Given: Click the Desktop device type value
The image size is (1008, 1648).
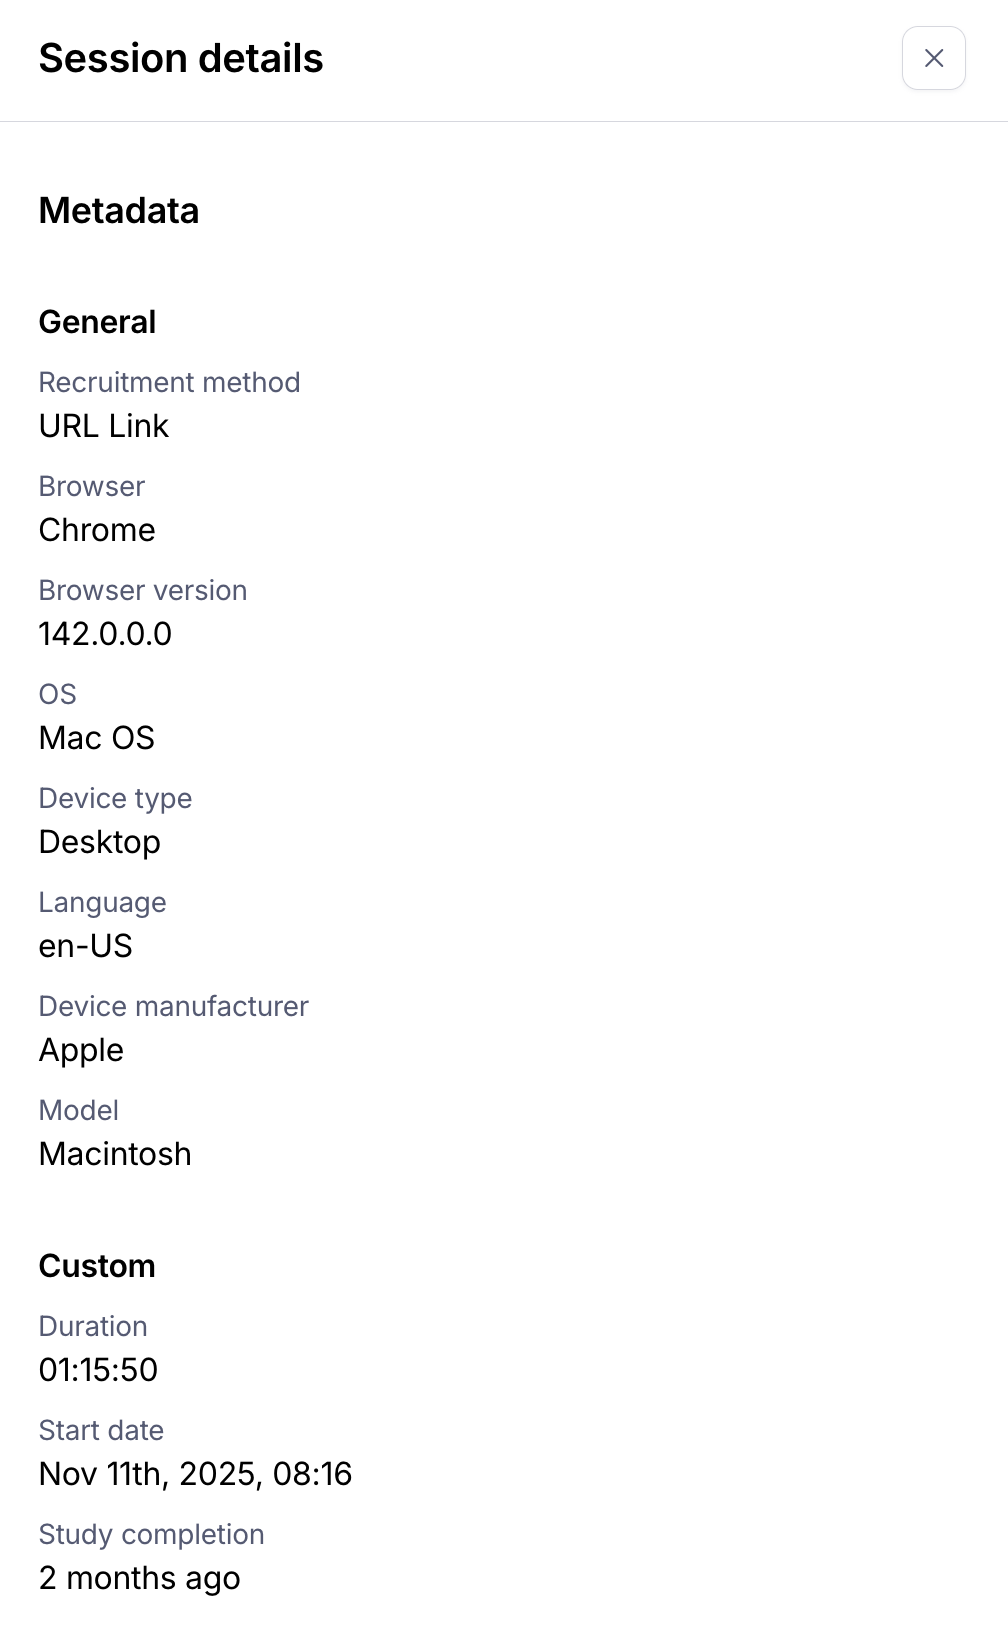Looking at the screenshot, I should [x=100, y=842].
